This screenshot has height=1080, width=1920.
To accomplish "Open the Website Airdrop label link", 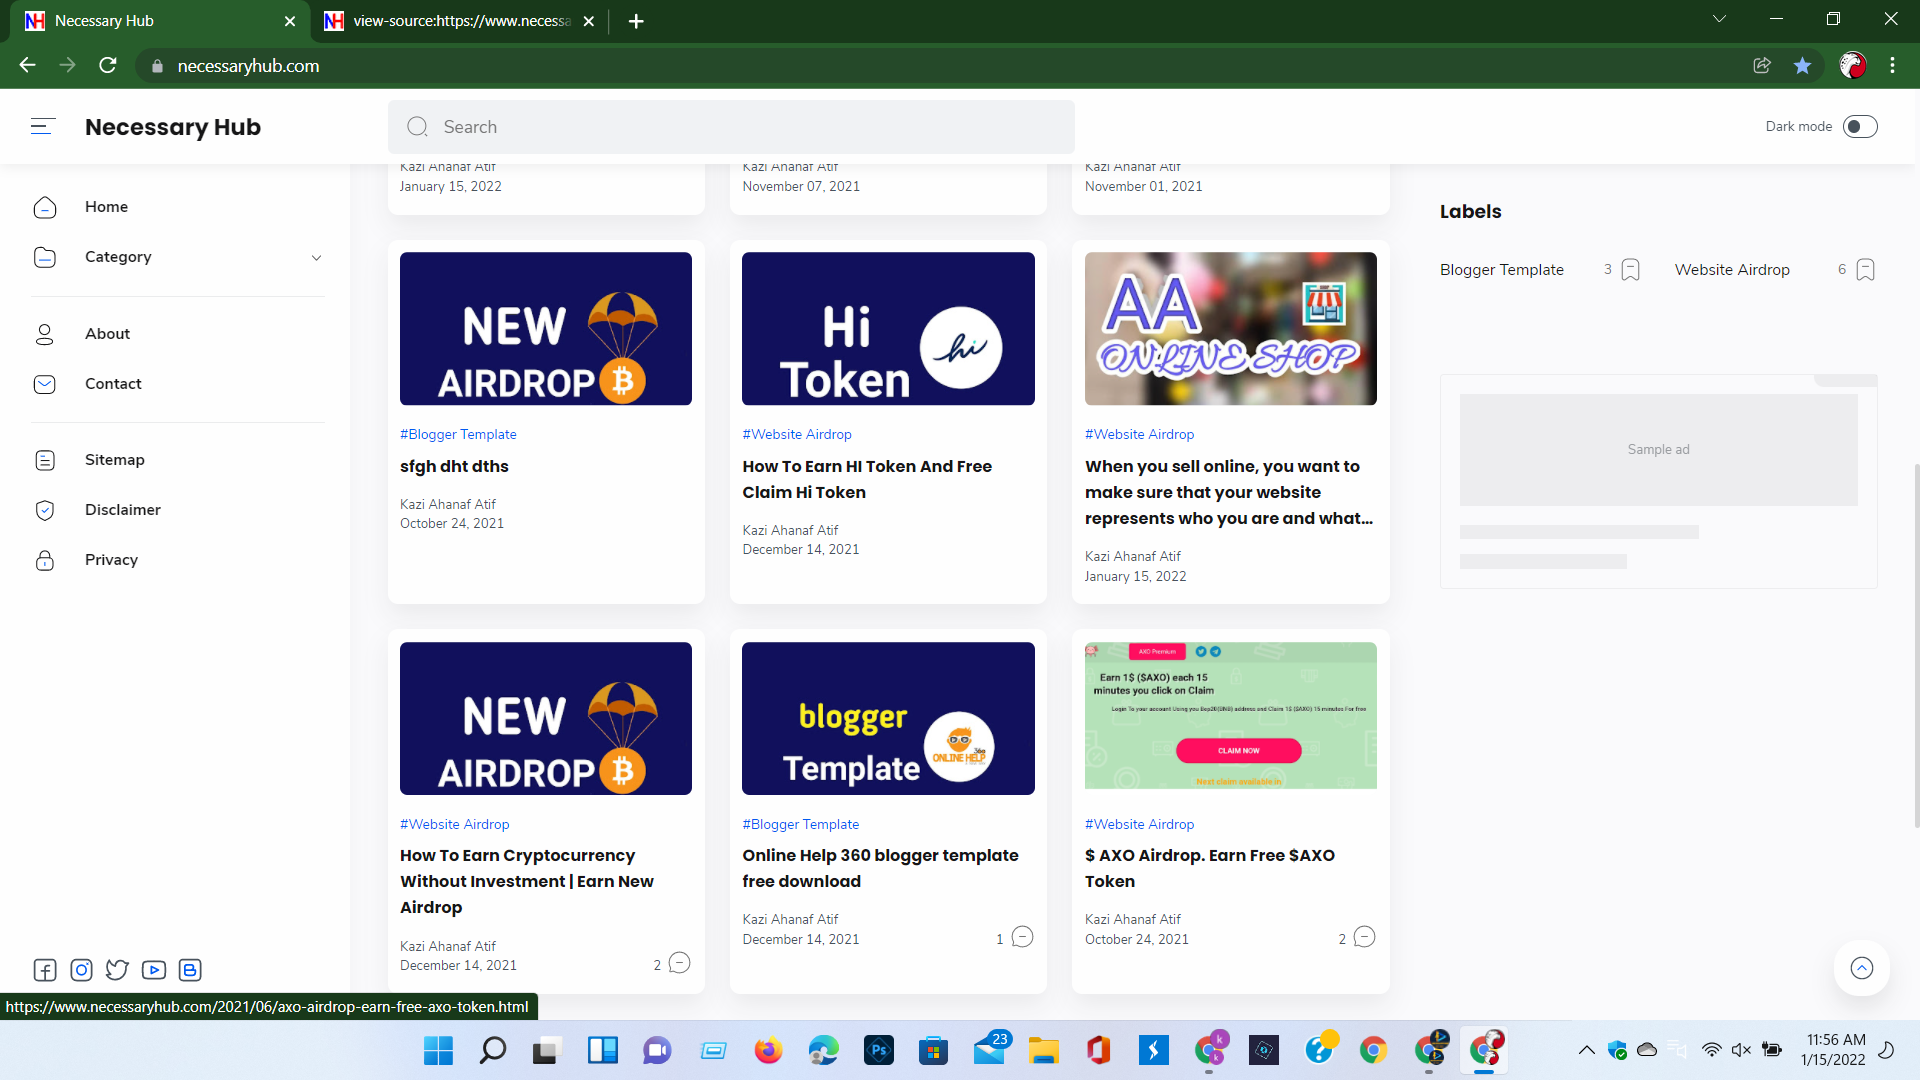I will (x=1732, y=270).
